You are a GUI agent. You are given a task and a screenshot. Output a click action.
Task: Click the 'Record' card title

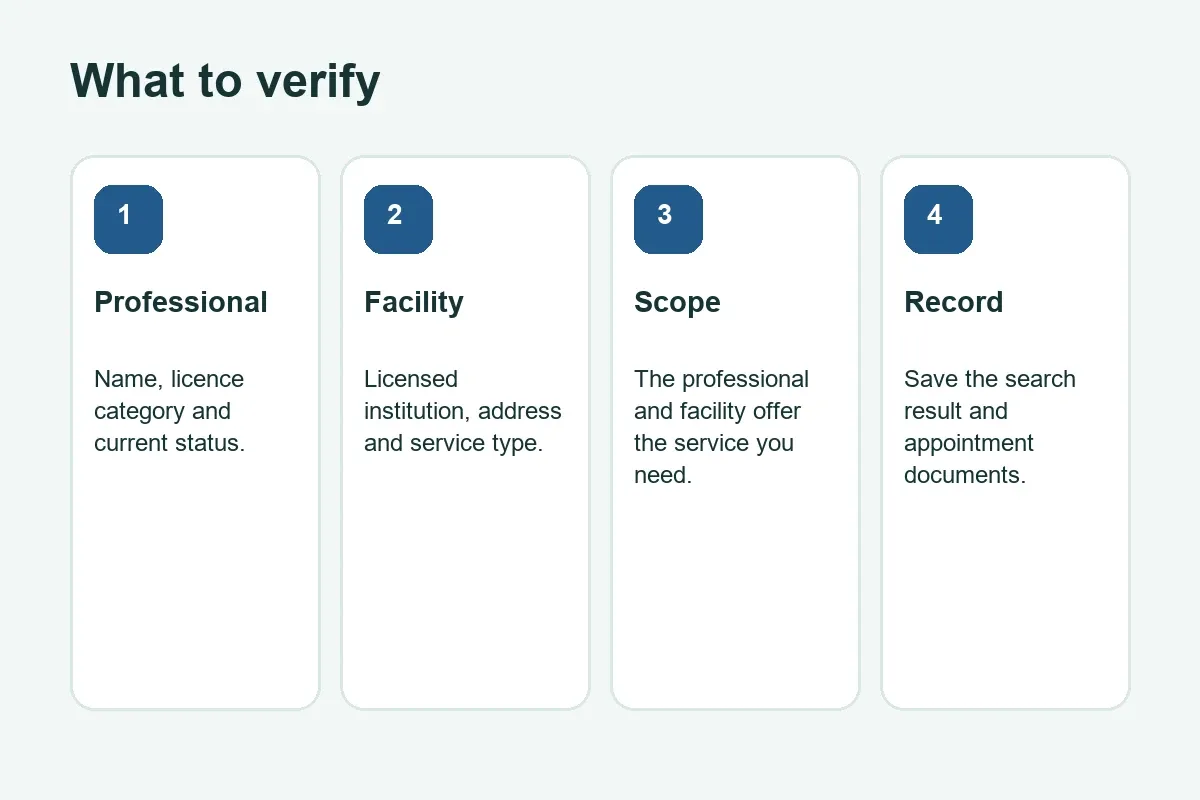point(953,302)
